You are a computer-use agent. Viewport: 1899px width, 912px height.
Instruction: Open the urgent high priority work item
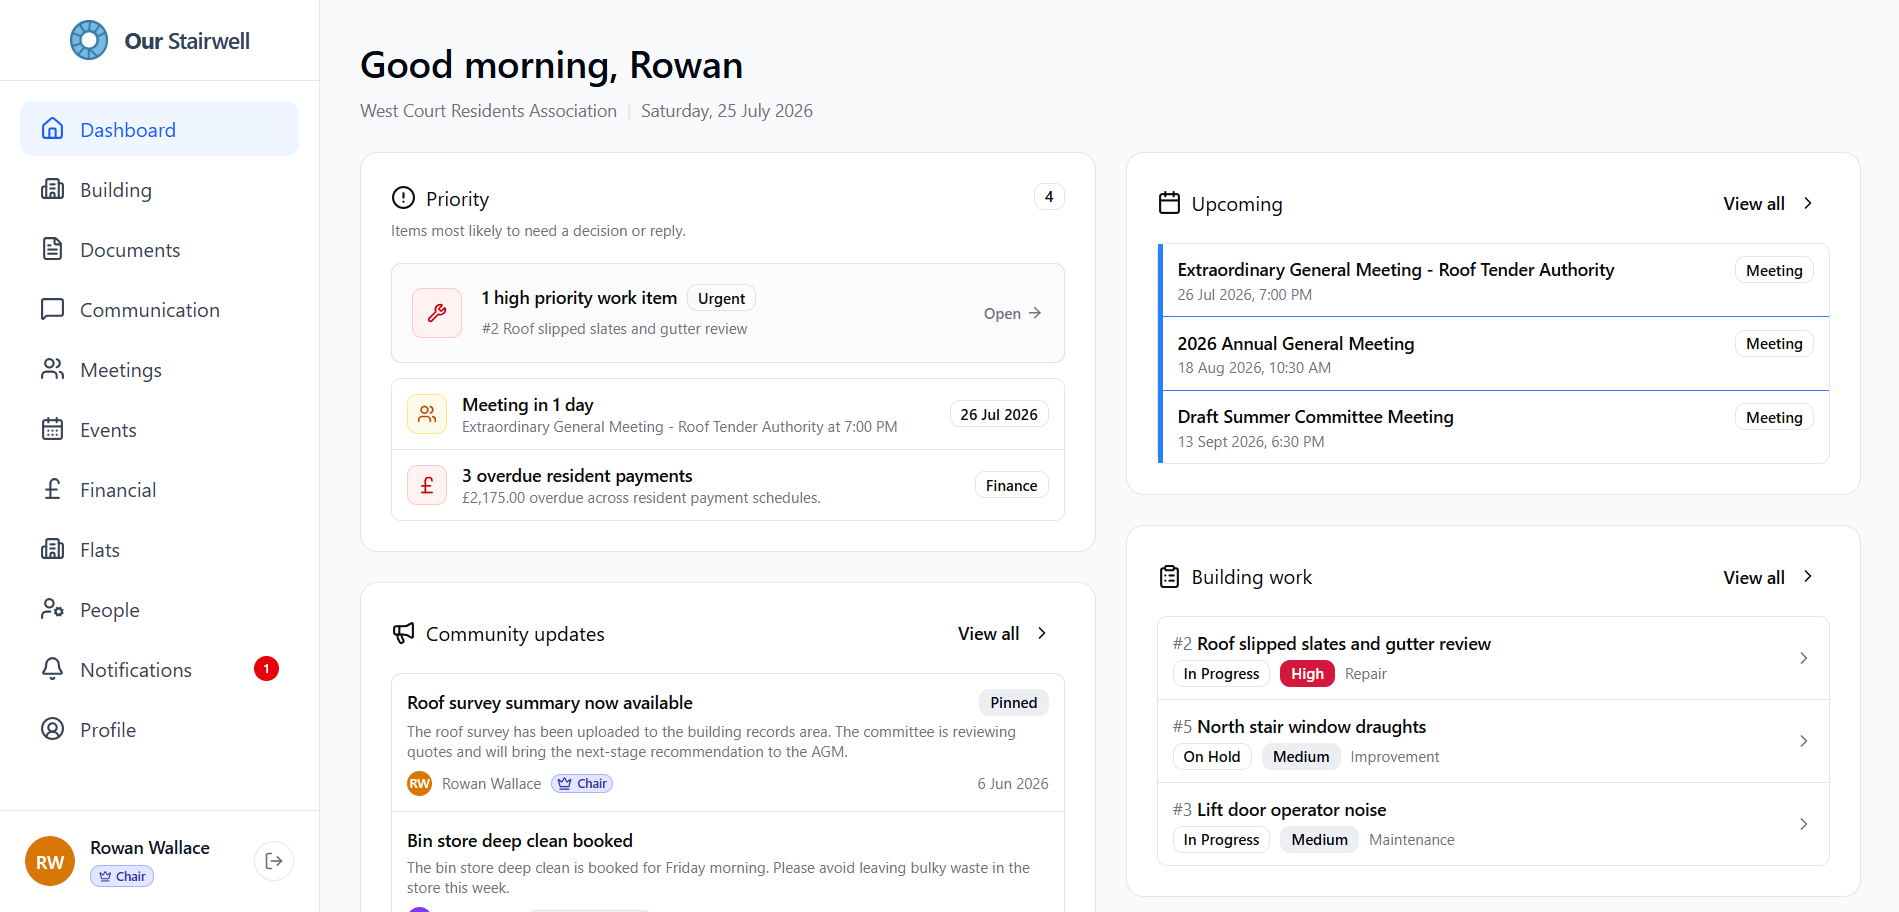pos(728,313)
